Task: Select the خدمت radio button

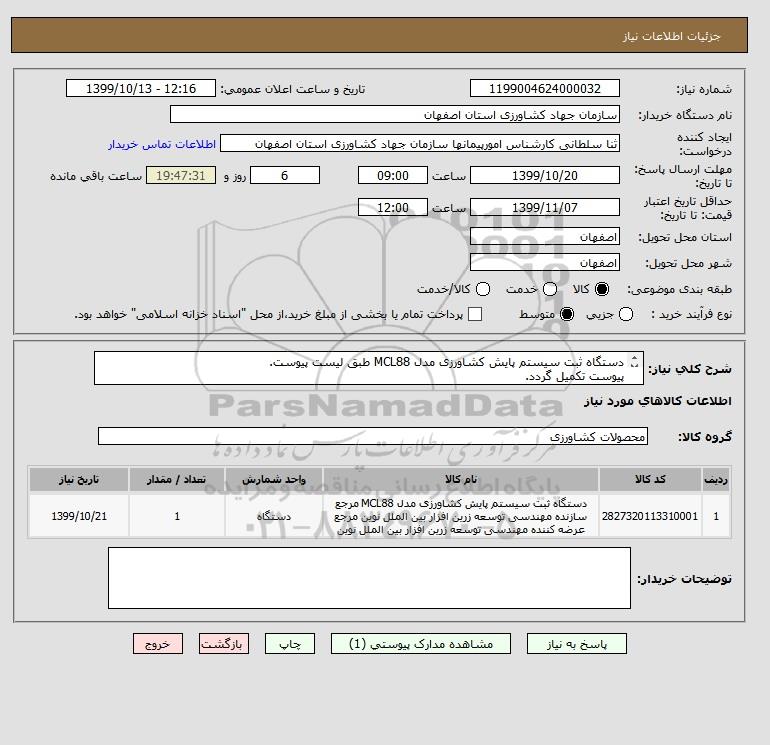Action: tap(550, 289)
